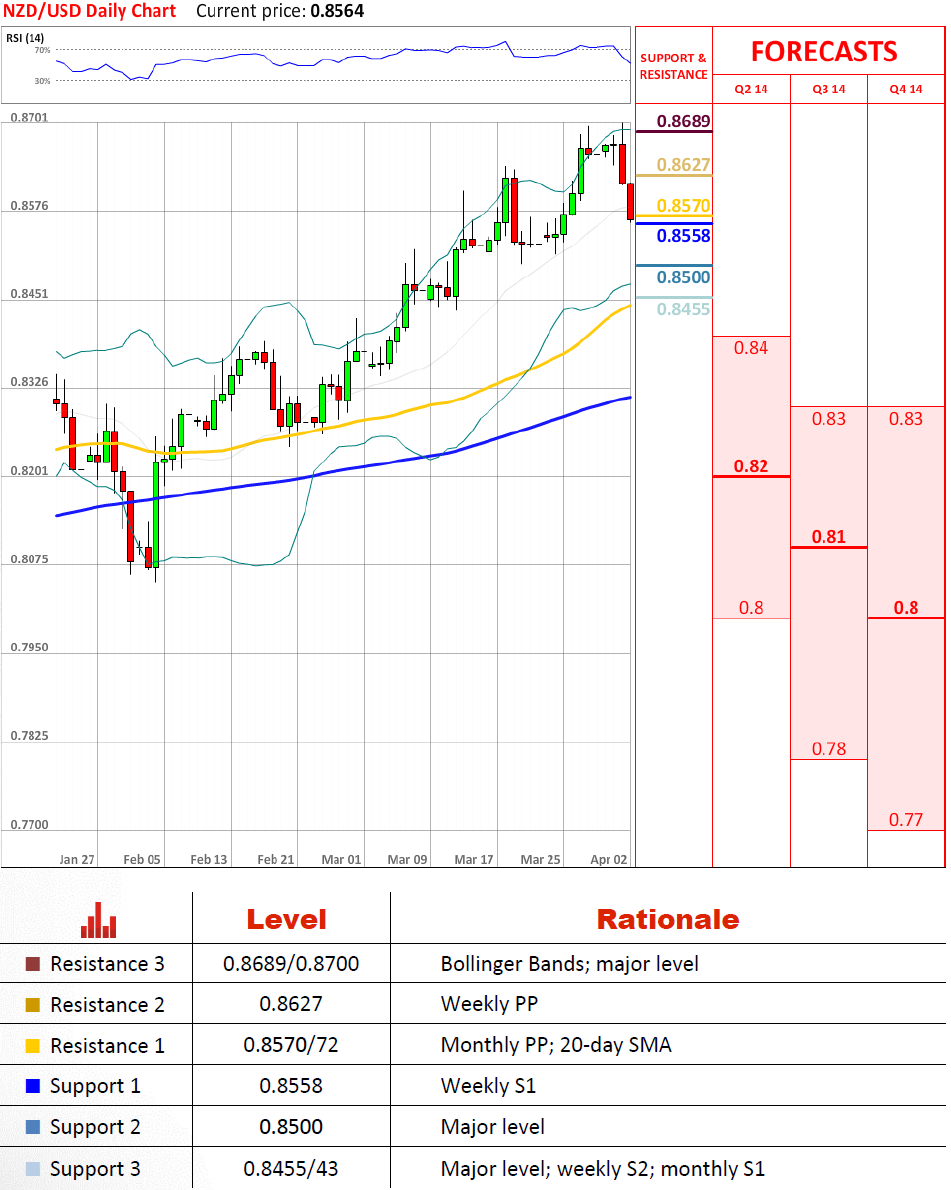Click the bold 0.82 Q2 forecast value

coord(751,466)
